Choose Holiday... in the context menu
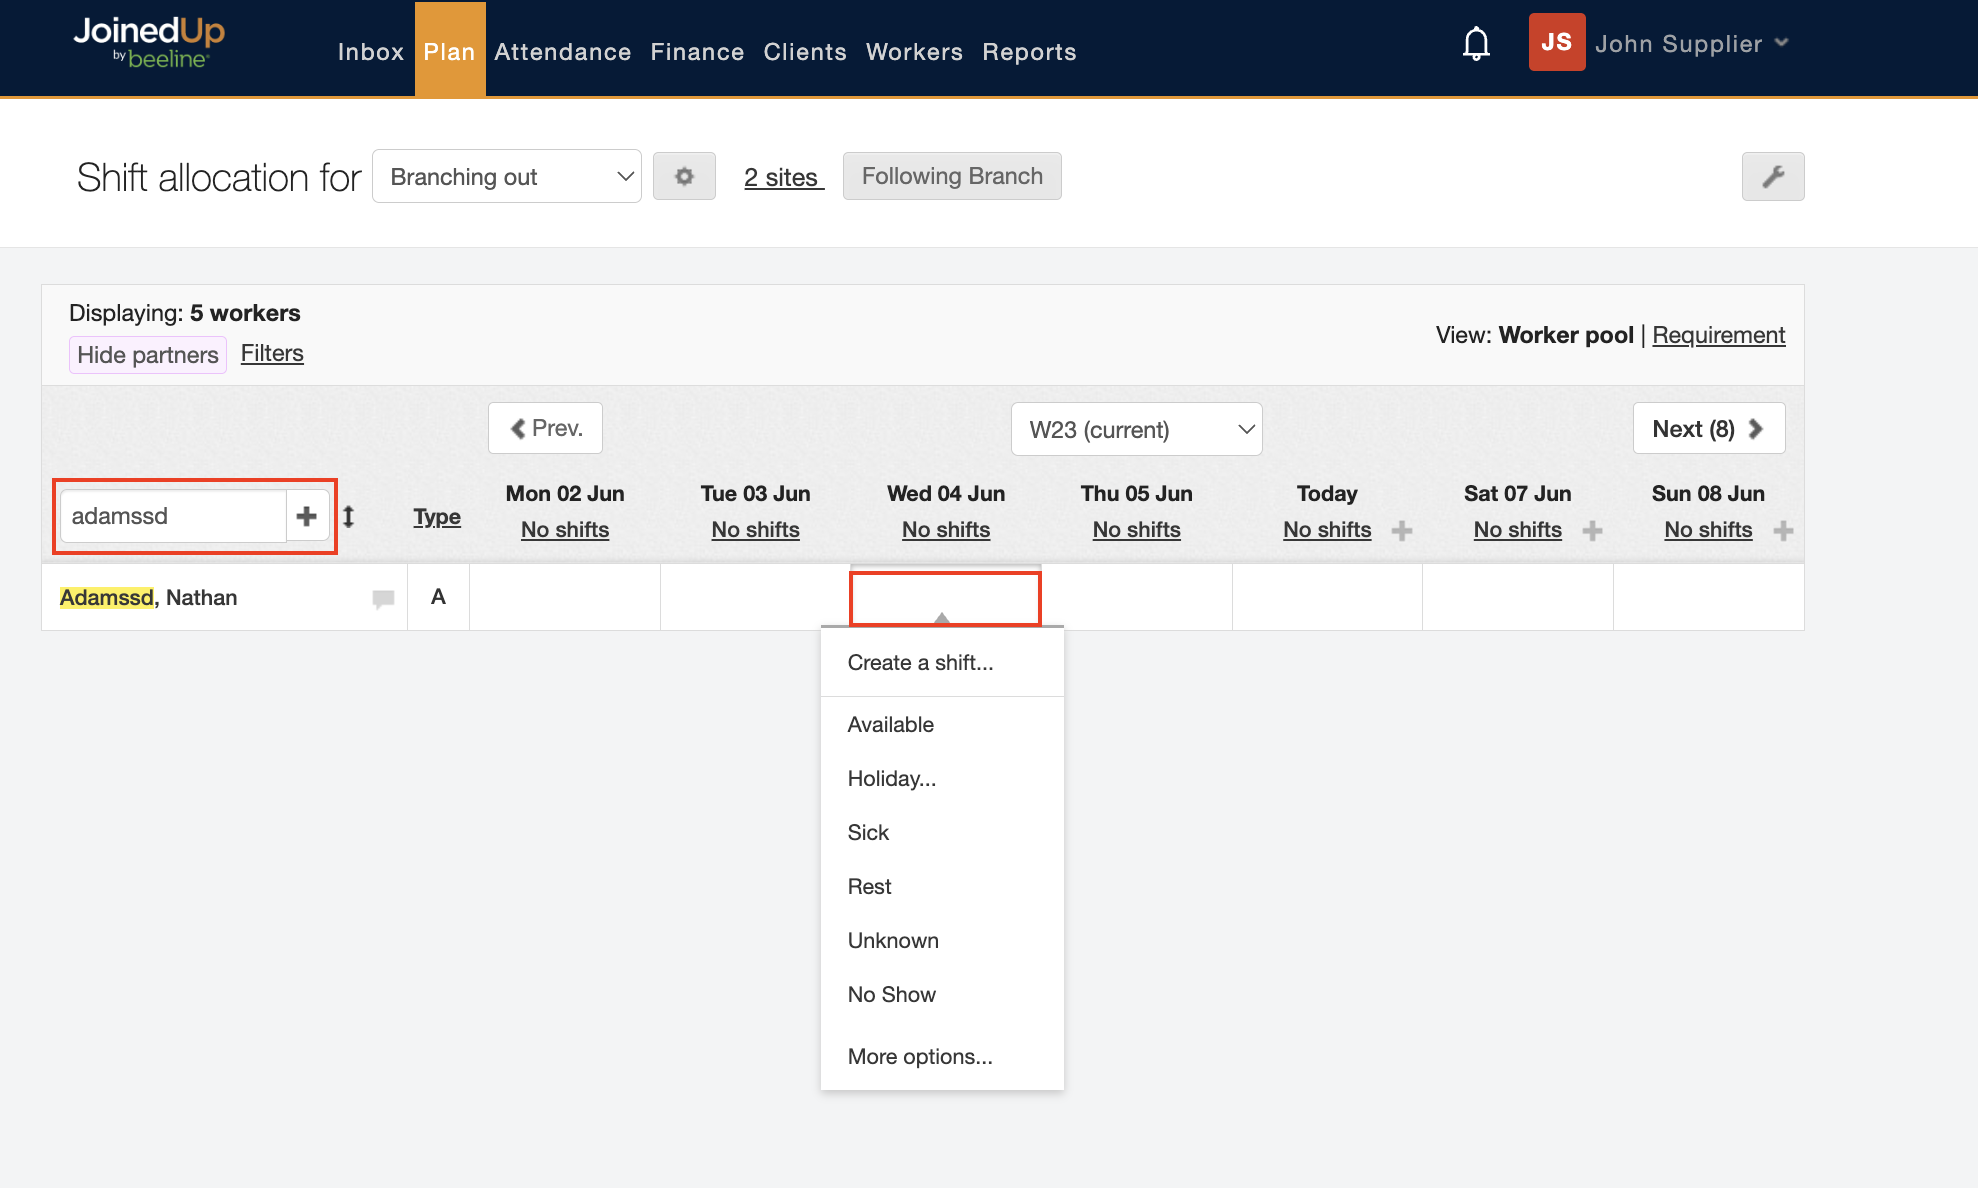1978x1188 pixels. (x=891, y=779)
